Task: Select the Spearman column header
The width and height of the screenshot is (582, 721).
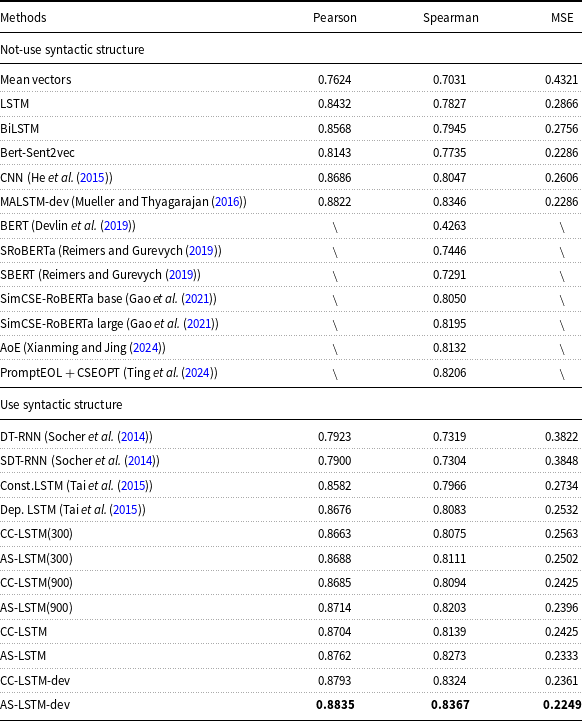Action: 451,18
